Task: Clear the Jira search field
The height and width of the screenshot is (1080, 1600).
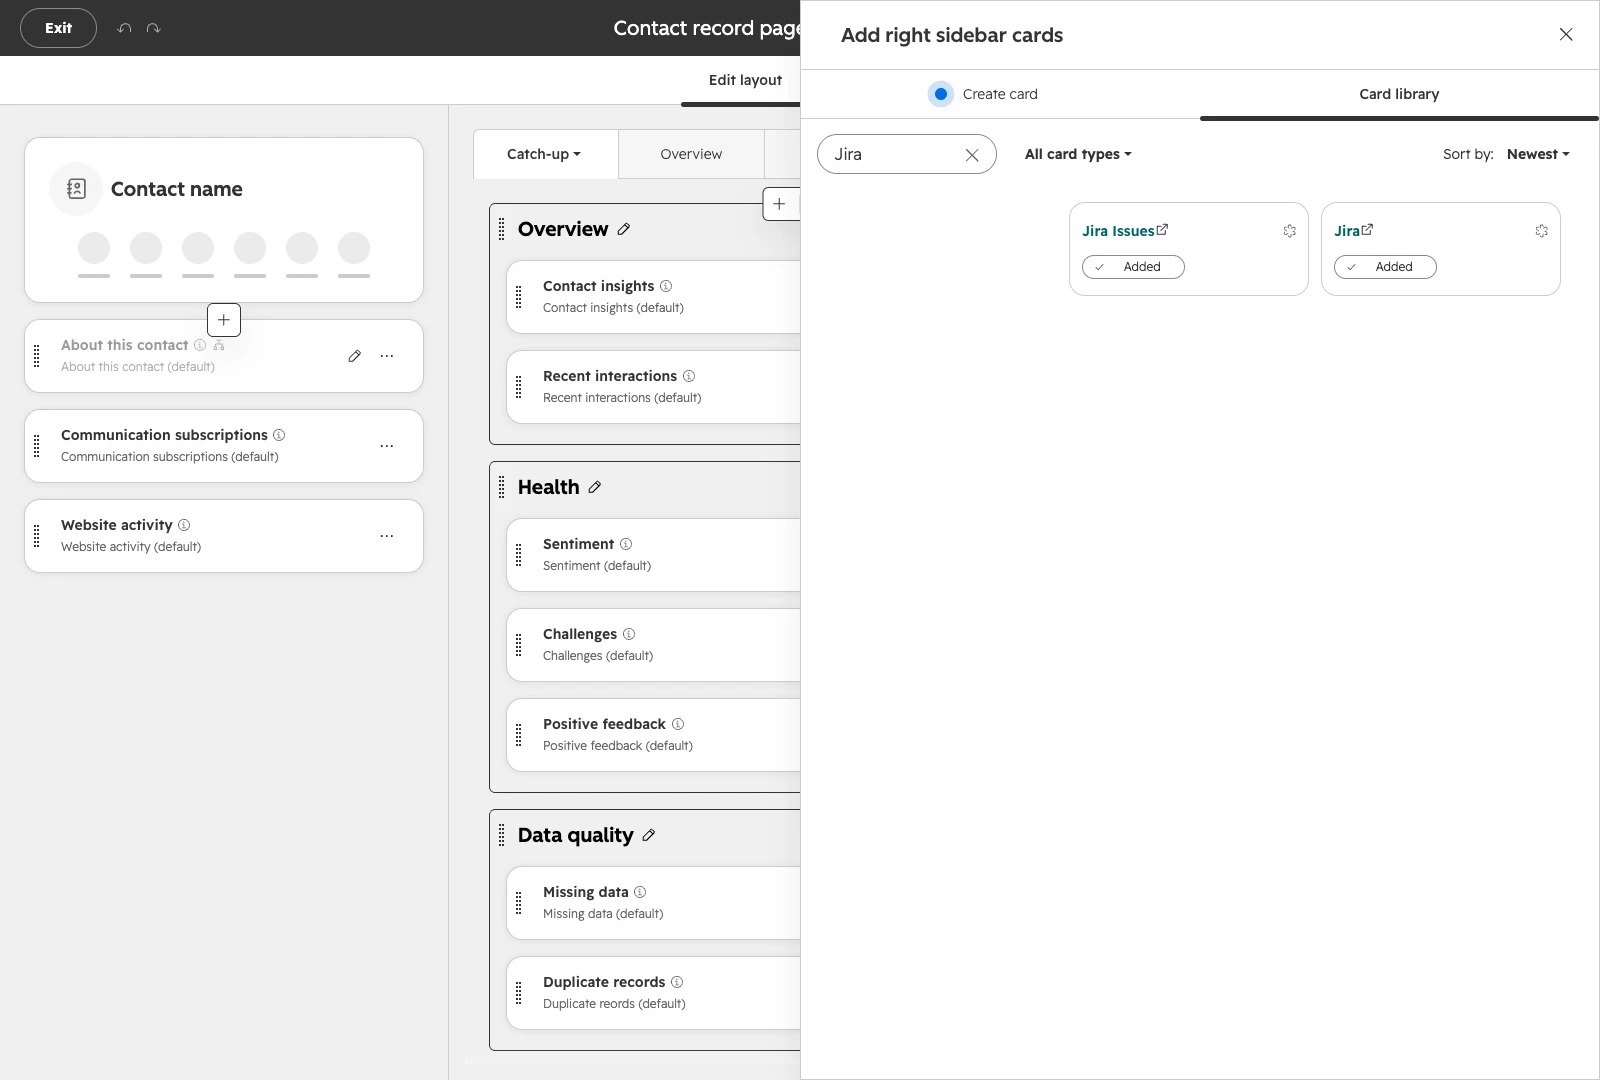Action: point(972,155)
